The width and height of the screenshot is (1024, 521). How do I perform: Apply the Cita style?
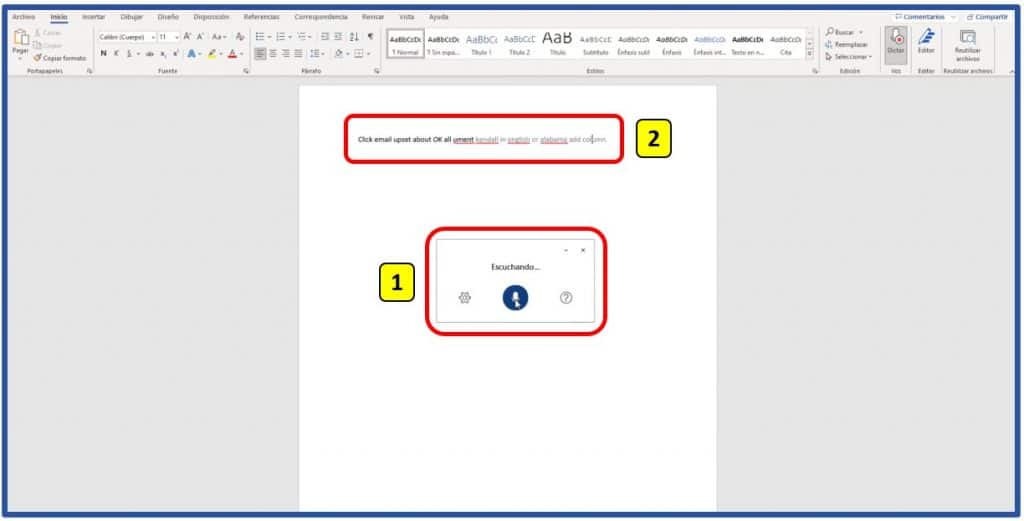click(x=786, y=44)
